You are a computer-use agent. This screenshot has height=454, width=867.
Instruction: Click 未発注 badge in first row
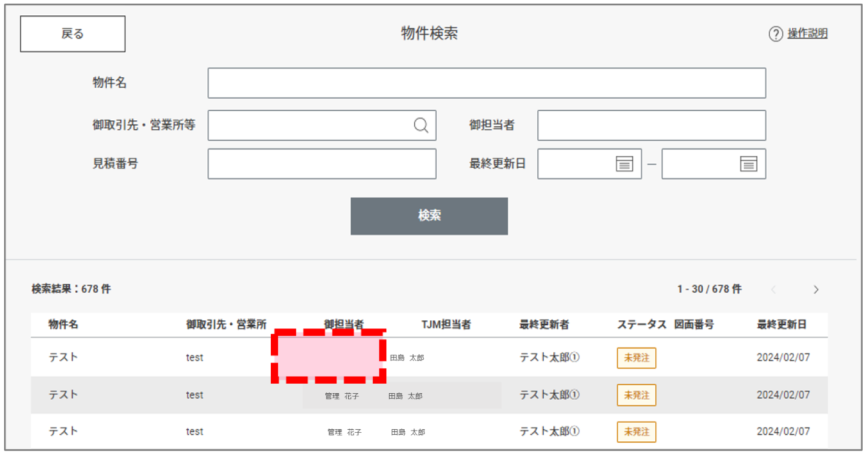[636, 358]
